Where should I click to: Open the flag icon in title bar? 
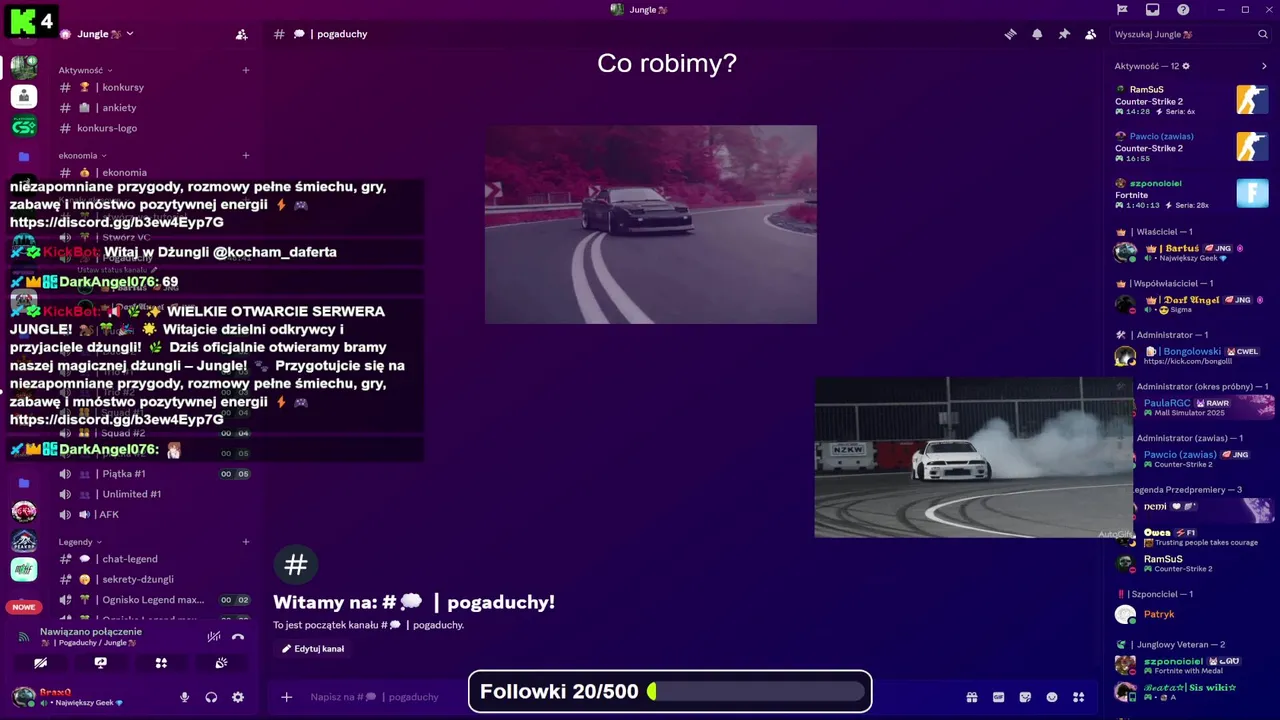[x=1122, y=10]
